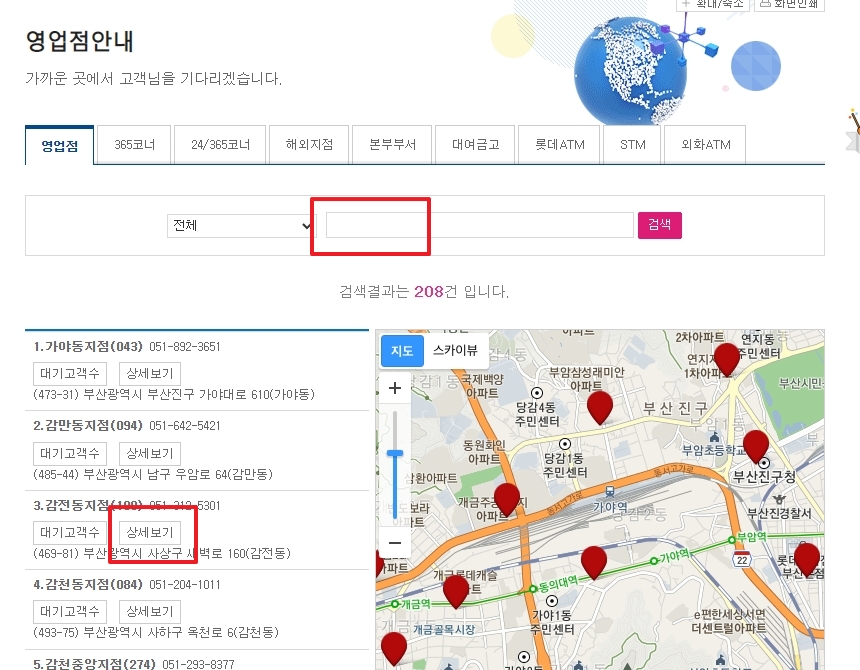Switch to the STM tab
The image size is (860, 670).
click(x=632, y=145)
